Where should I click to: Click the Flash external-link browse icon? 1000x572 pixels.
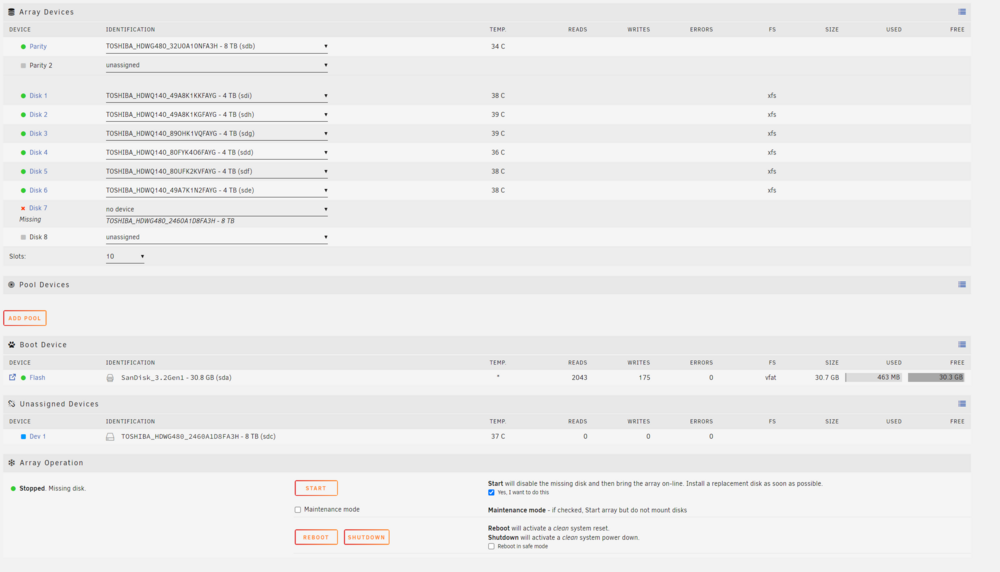pos(12,378)
